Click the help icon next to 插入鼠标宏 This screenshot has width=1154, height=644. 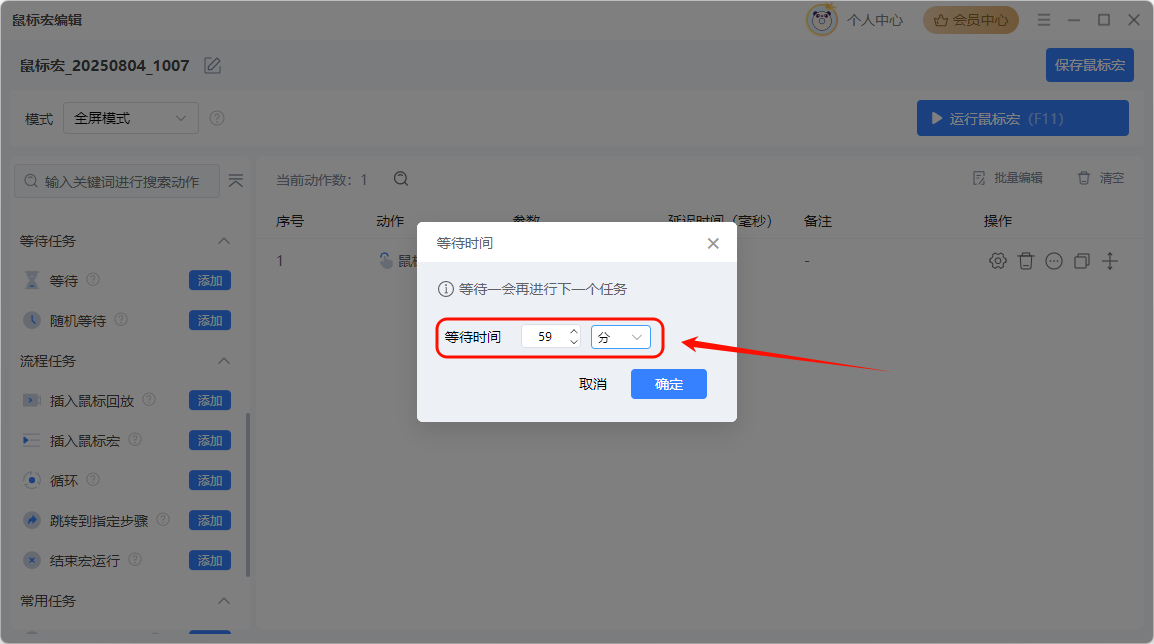(135, 439)
